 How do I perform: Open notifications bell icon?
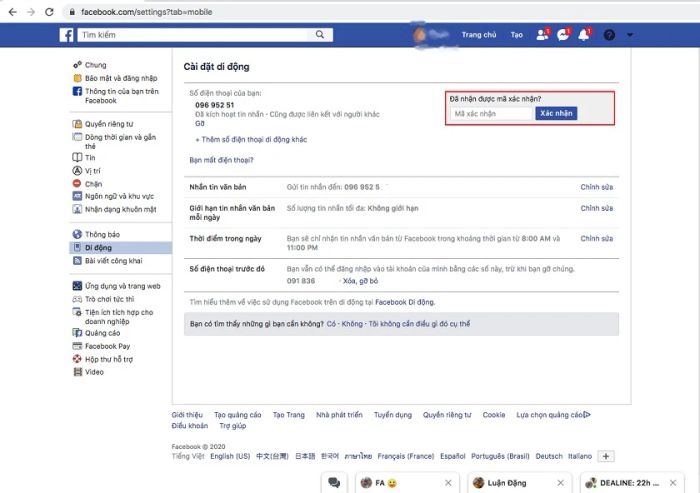[x=584, y=34]
